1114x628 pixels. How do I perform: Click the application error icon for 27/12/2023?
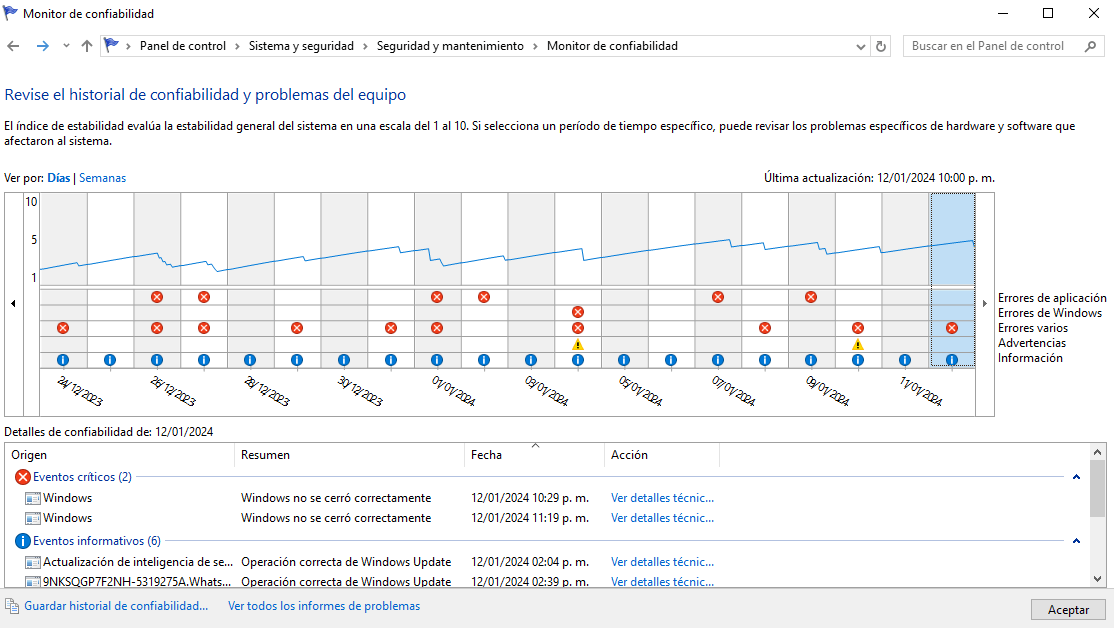tap(204, 297)
